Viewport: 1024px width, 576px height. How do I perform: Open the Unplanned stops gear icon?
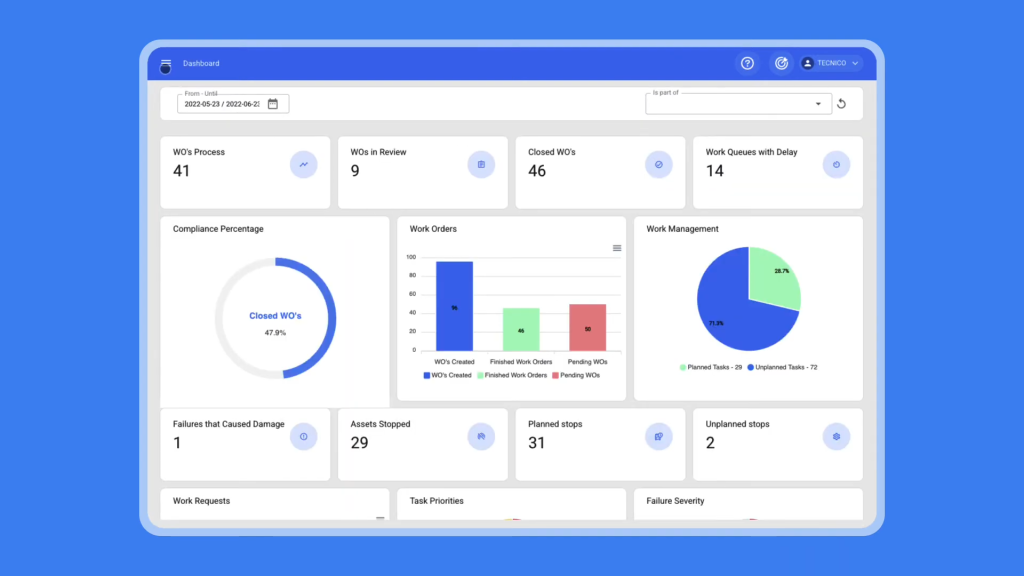pyautogui.click(x=836, y=436)
